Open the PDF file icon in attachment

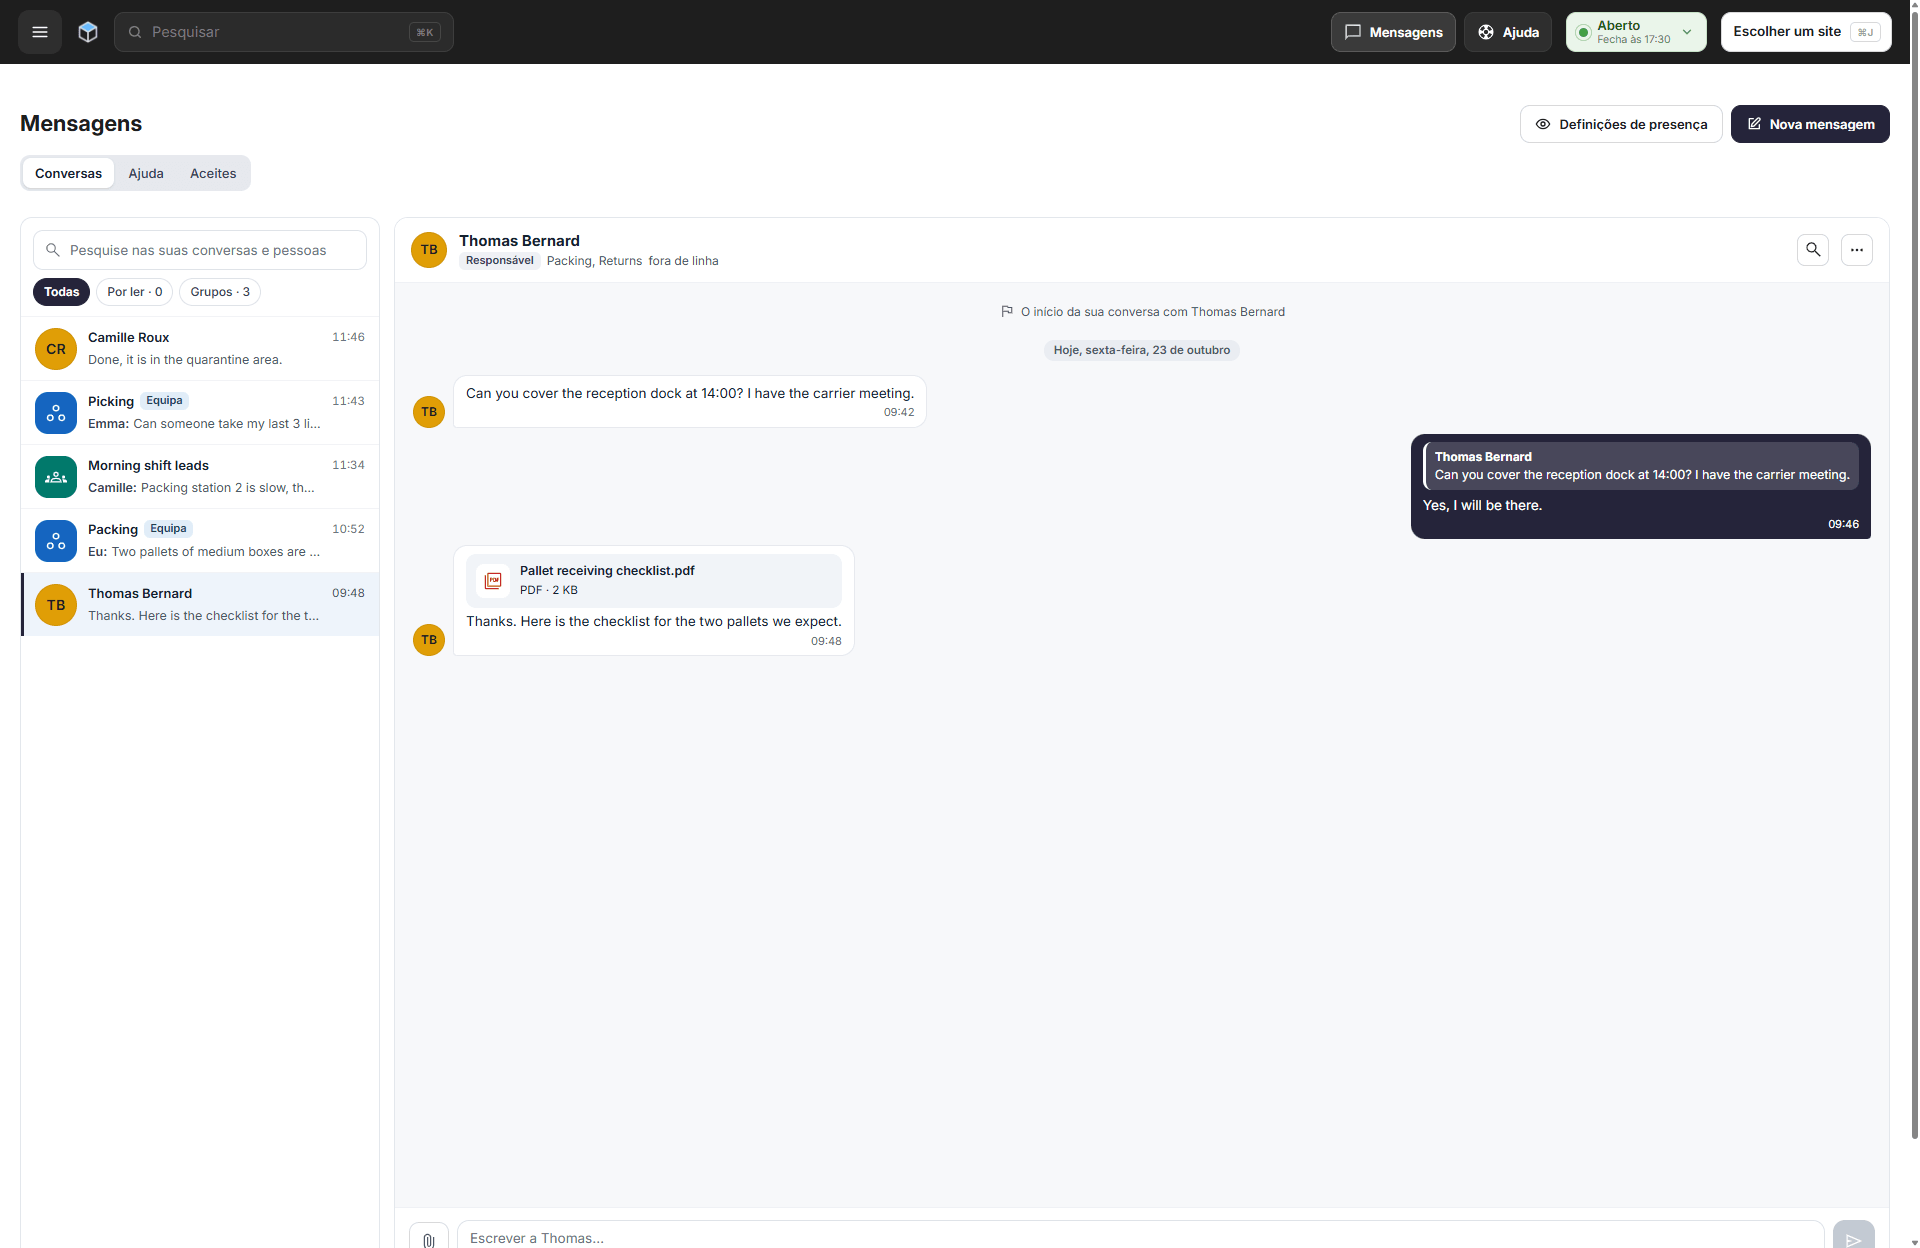[493, 580]
